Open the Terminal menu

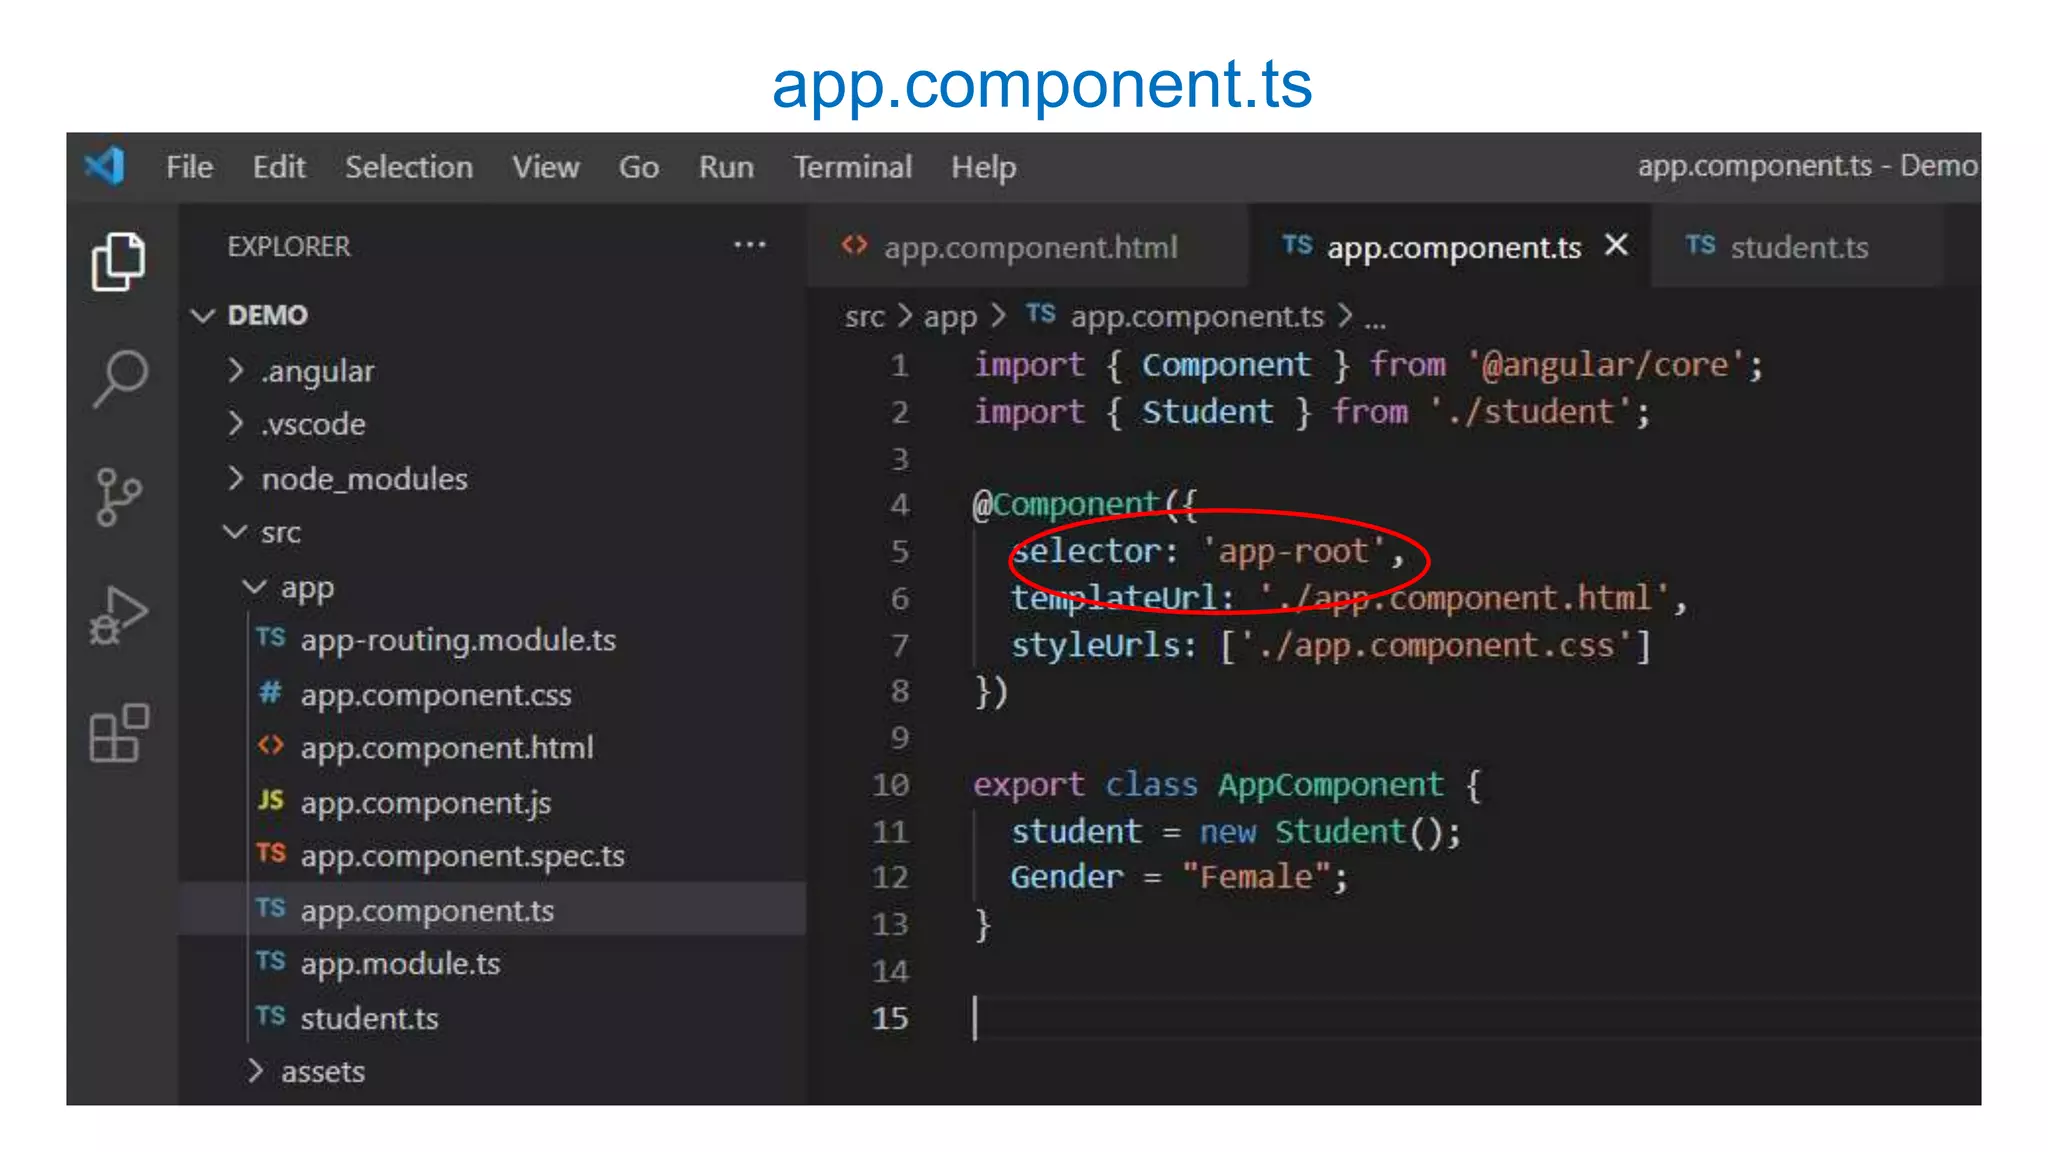click(853, 167)
